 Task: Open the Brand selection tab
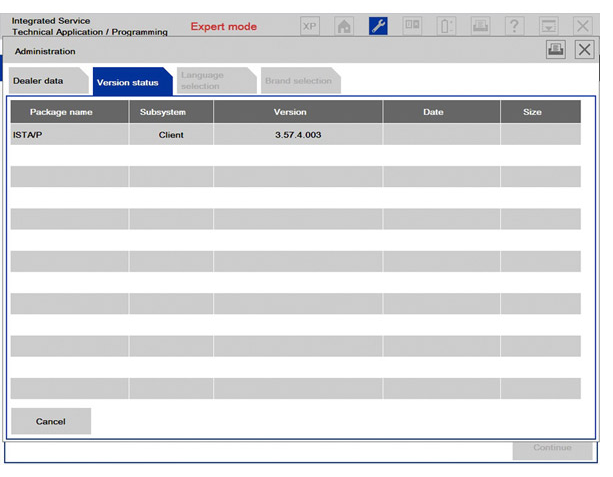coord(298,81)
